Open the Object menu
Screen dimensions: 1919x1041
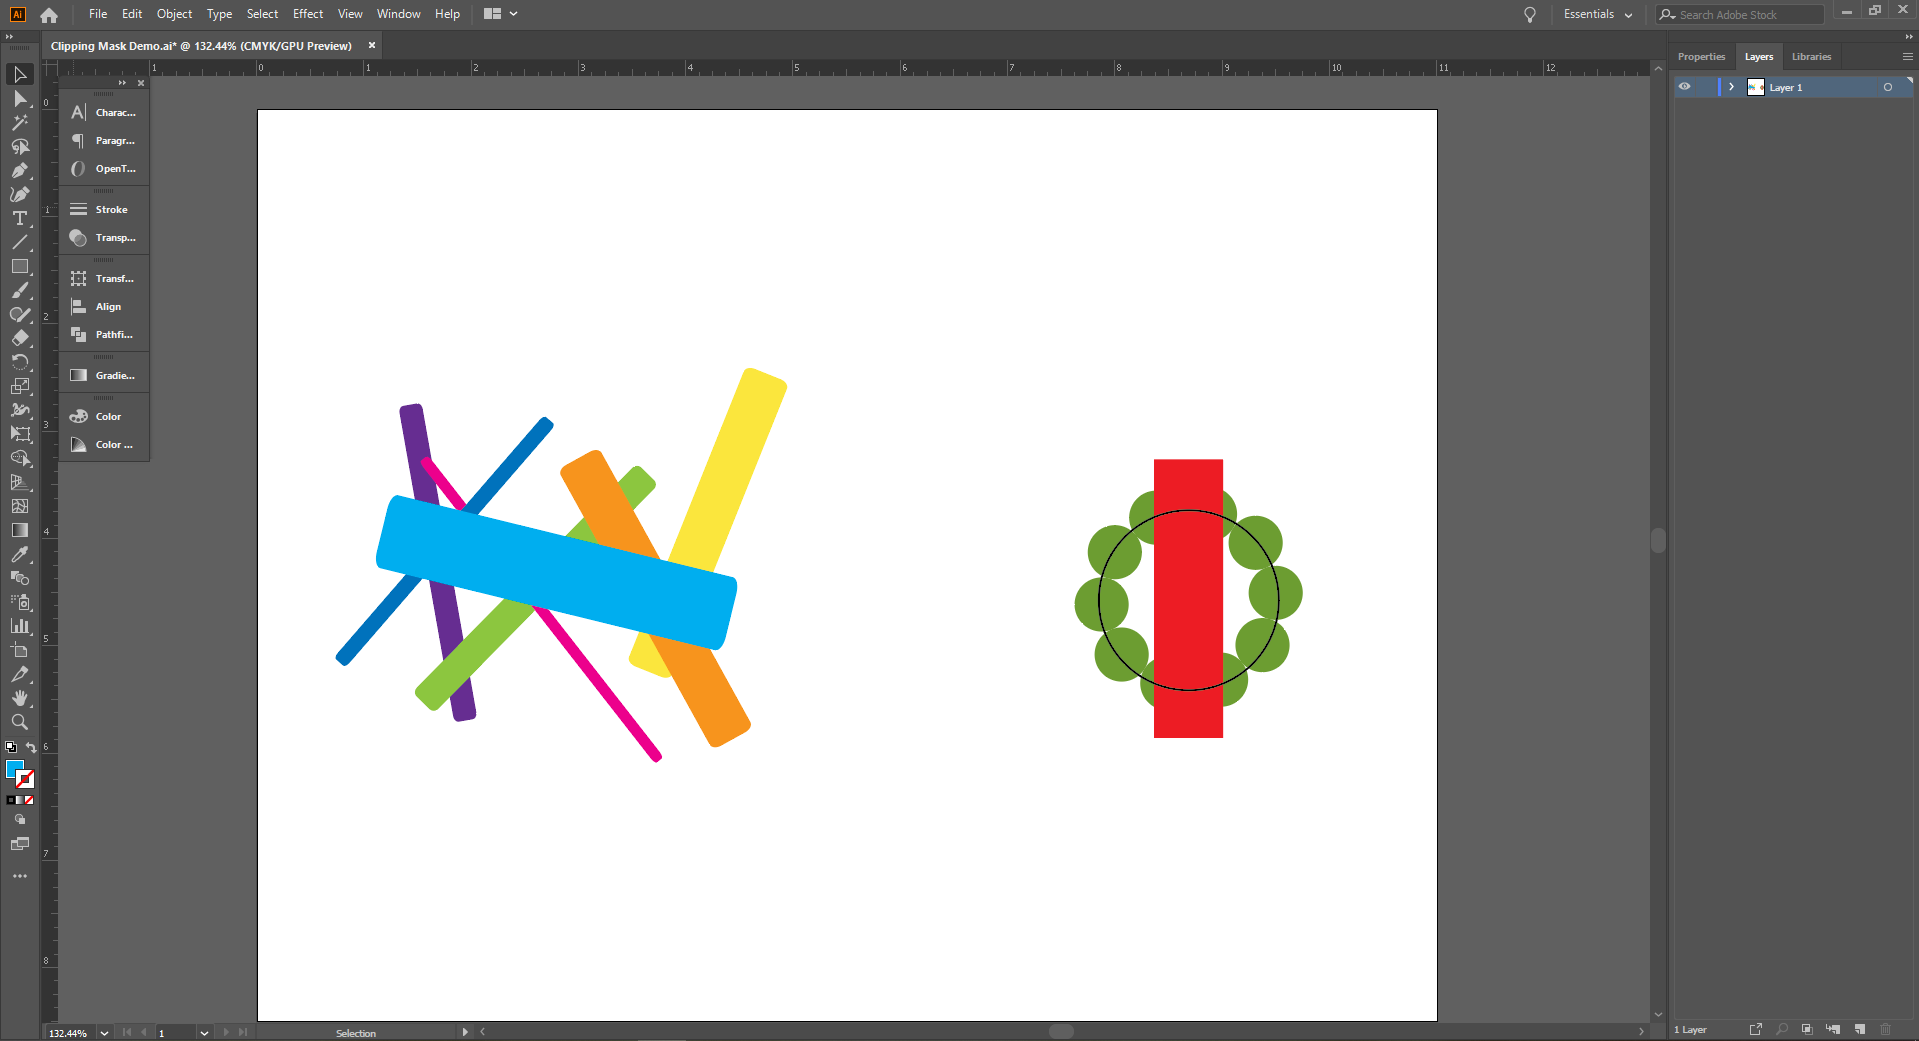coord(174,14)
